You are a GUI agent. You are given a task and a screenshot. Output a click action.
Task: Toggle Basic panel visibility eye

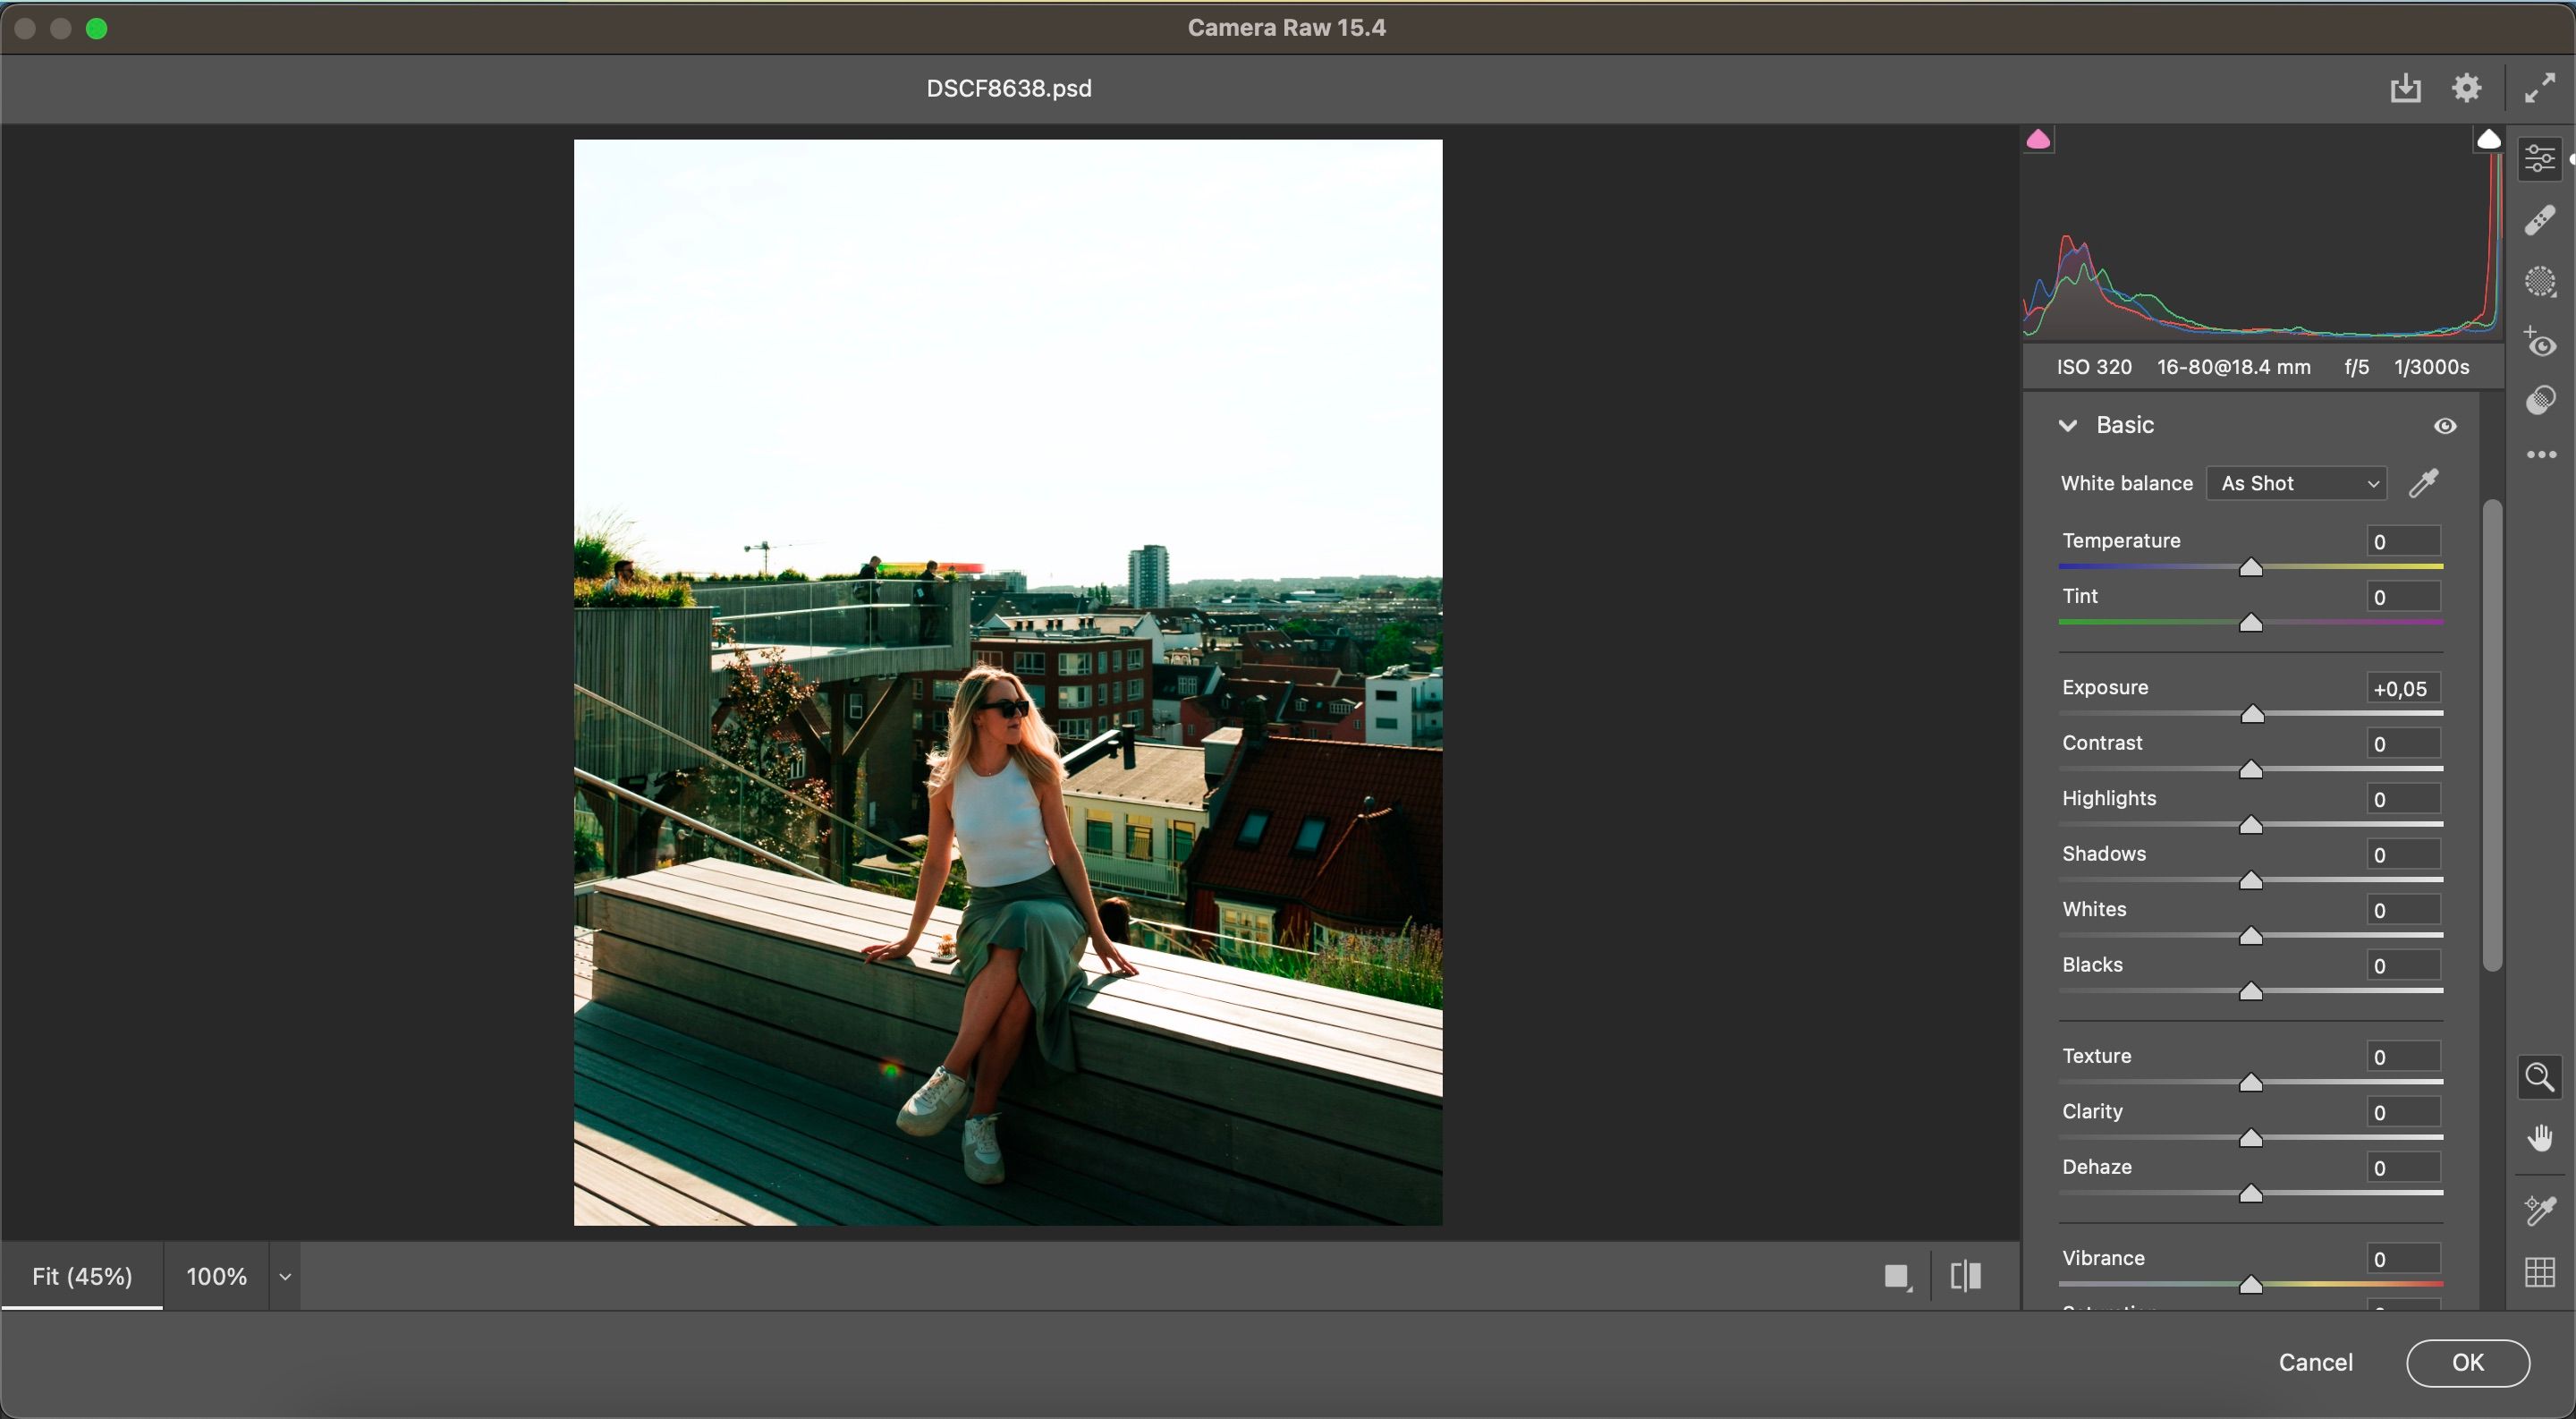click(x=2445, y=426)
